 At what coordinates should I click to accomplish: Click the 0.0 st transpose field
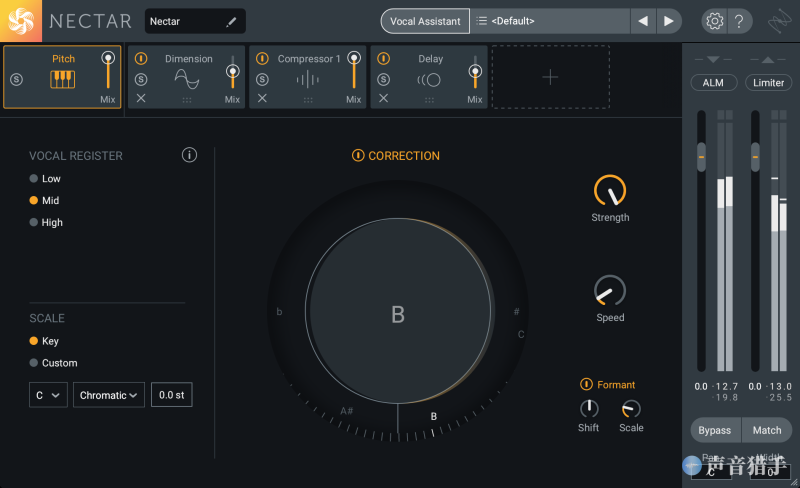172,395
